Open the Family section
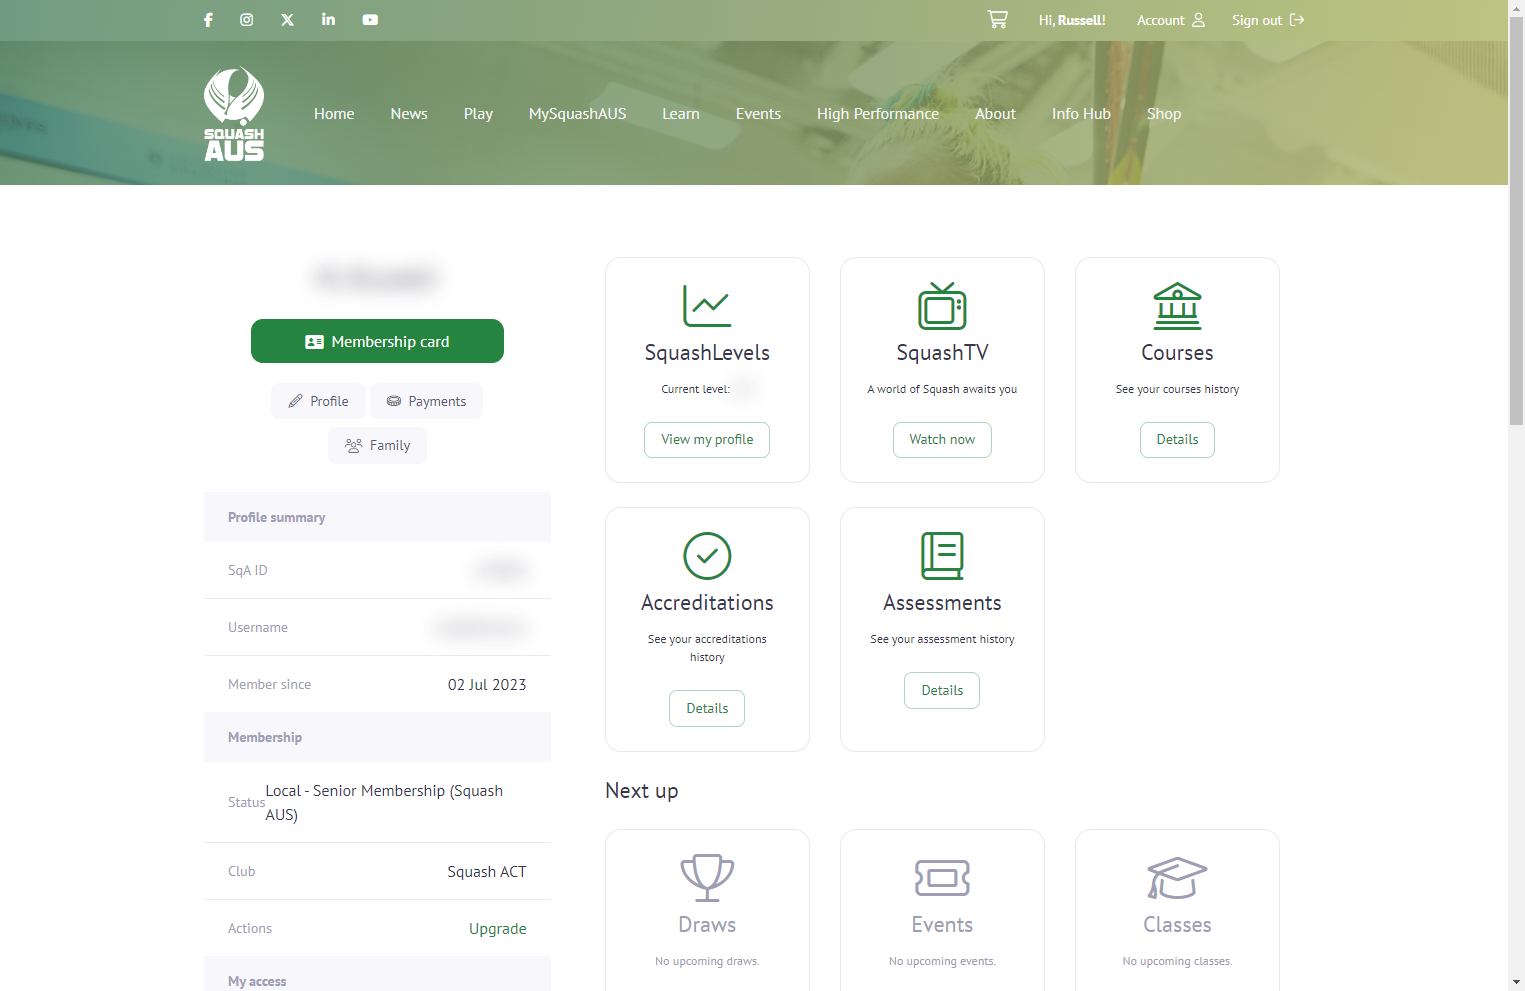The width and height of the screenshot is (1525, 991). tap(377, 445)
